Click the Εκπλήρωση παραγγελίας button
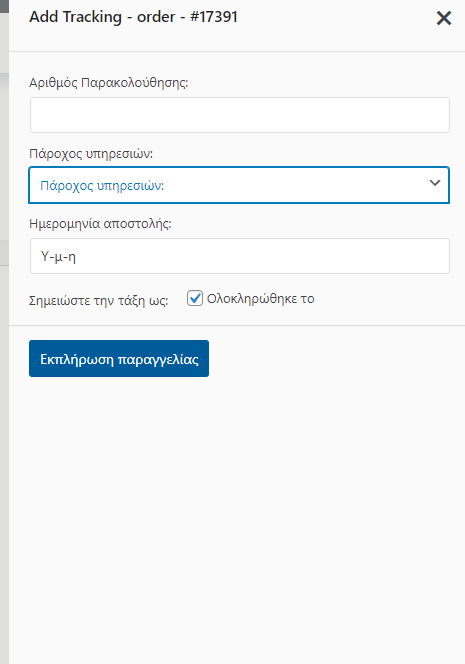Viewport: 465px width, 664px height. [x=119, y=358]
